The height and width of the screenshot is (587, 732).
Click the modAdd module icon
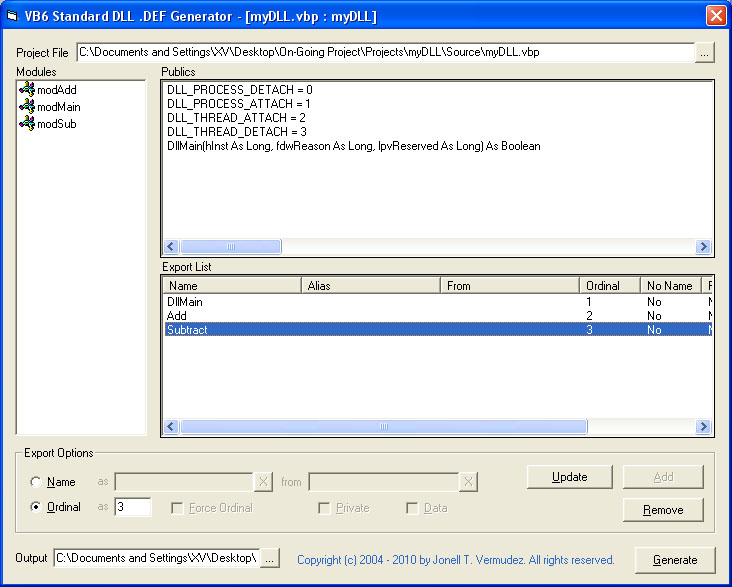(26, 90)
